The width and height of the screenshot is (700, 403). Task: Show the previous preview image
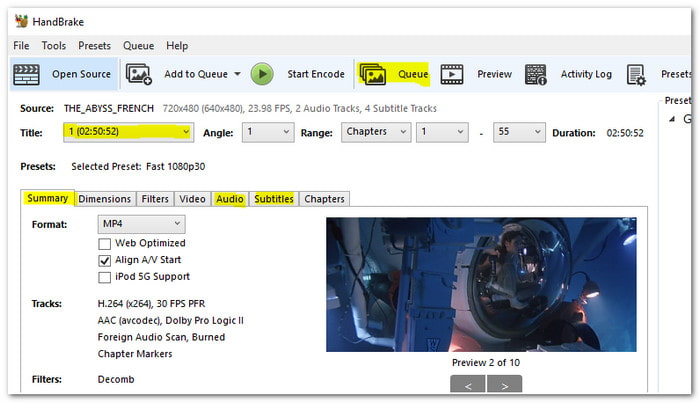point(468,385)
